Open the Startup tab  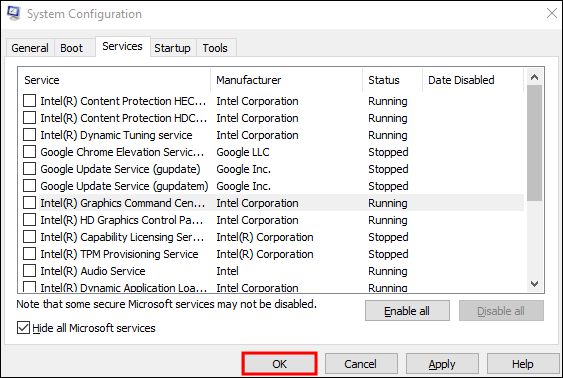pos(172,48)
